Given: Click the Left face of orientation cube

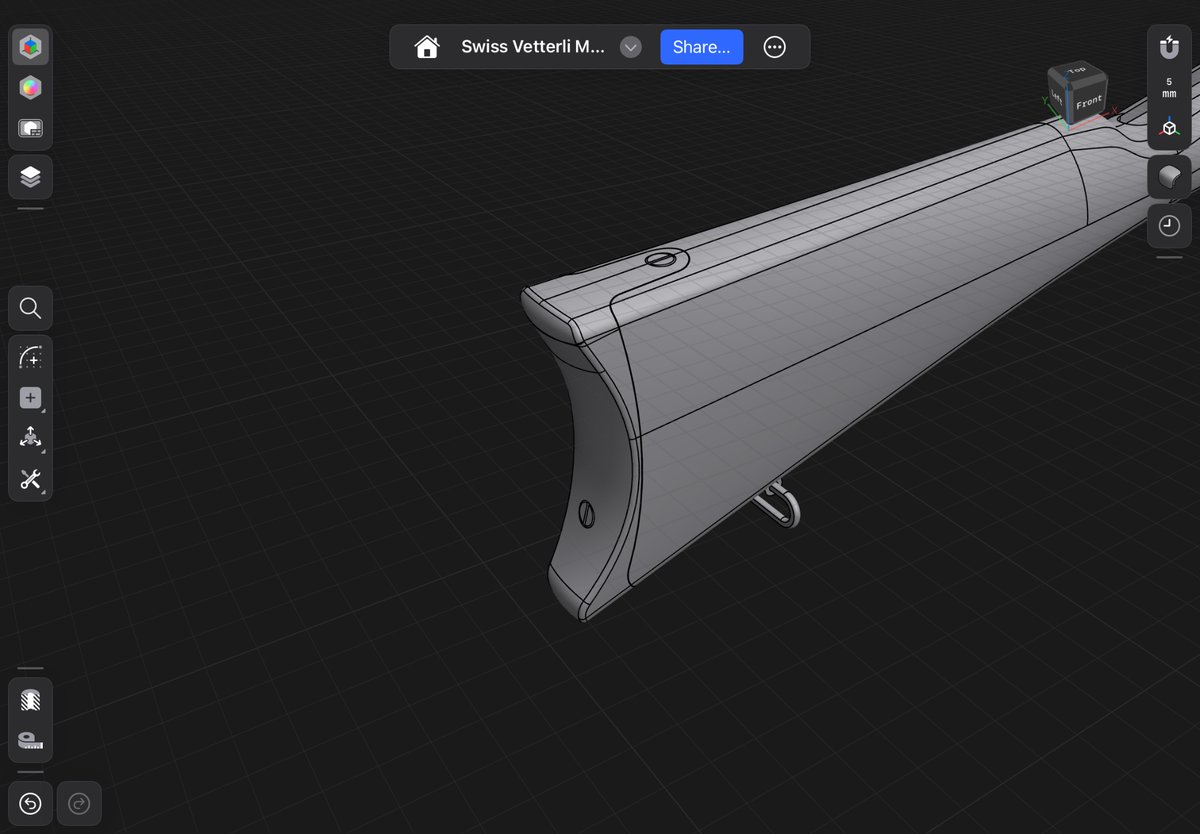Looking at the screenshot, I should (1058, 97).
